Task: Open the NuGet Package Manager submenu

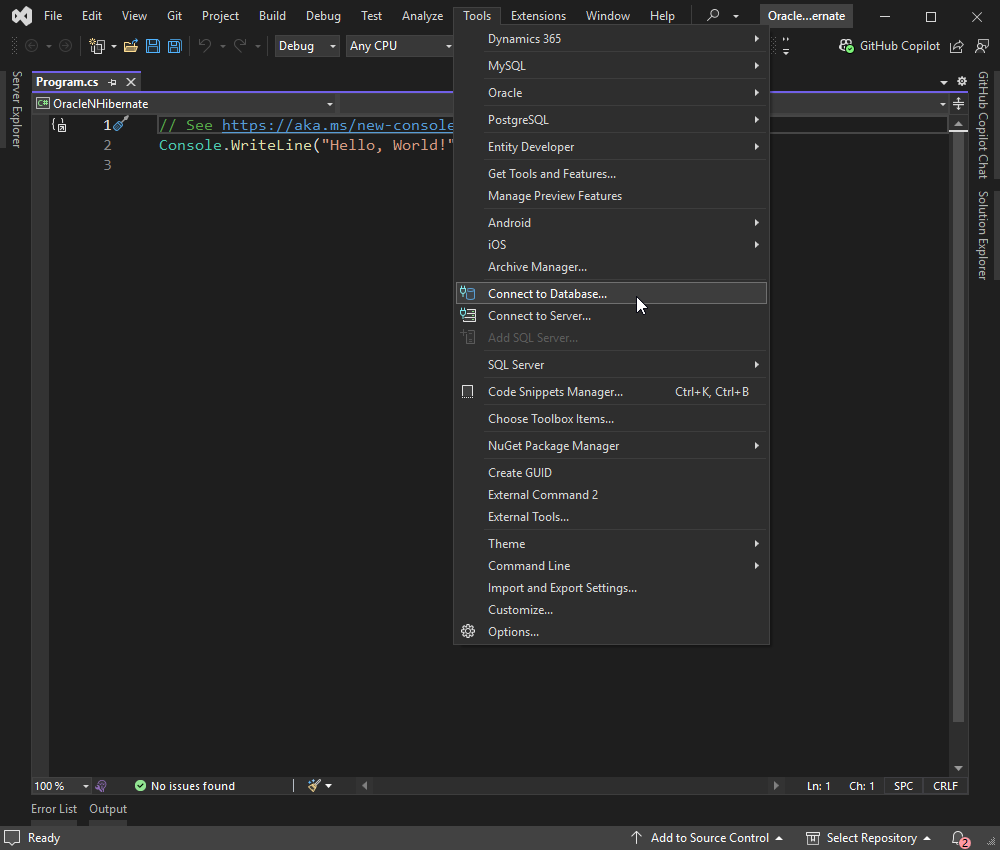Action: point(553,446)
